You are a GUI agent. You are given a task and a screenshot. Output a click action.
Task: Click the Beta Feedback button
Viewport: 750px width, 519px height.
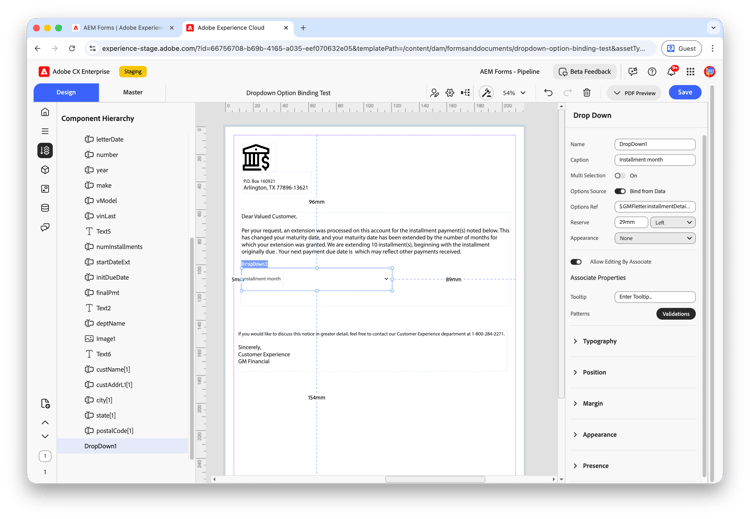click(x=585, y=72)
